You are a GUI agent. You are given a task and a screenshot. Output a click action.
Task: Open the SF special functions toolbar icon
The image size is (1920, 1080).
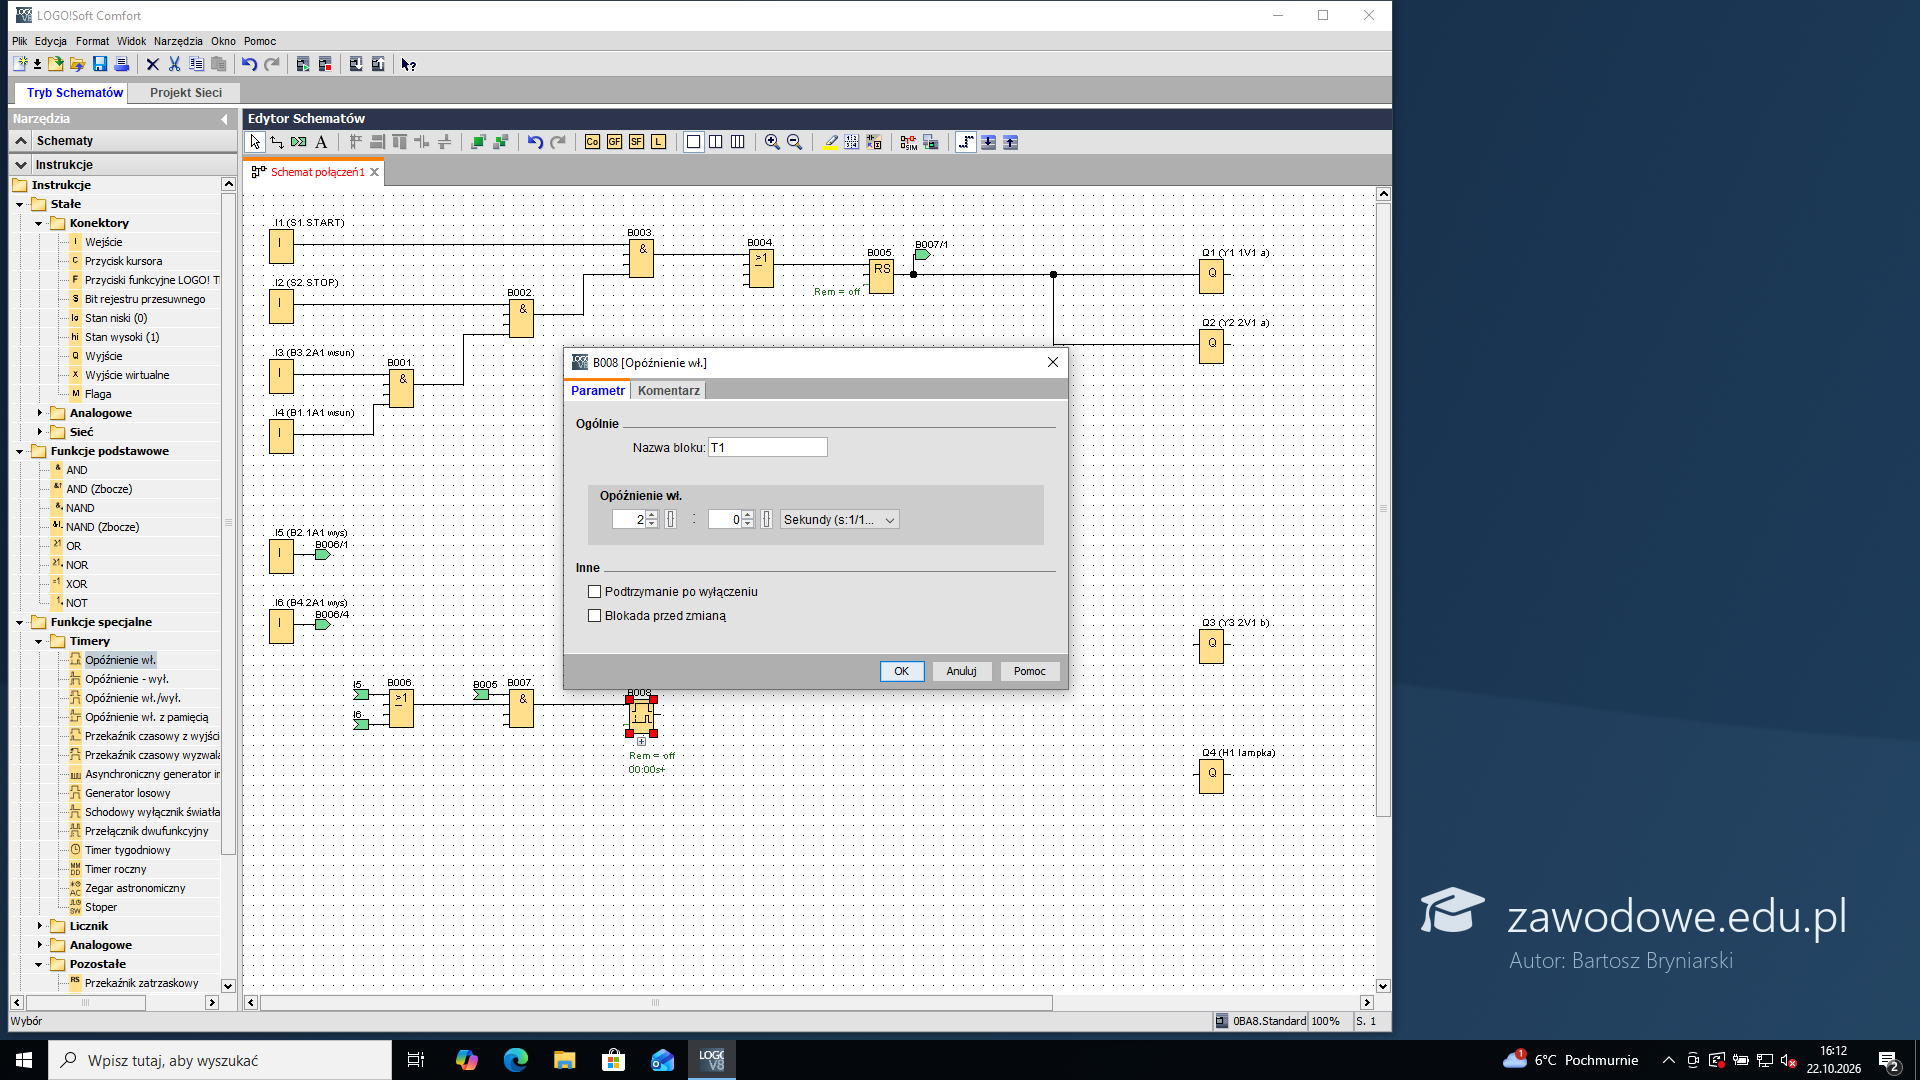[x=636, y=142]
